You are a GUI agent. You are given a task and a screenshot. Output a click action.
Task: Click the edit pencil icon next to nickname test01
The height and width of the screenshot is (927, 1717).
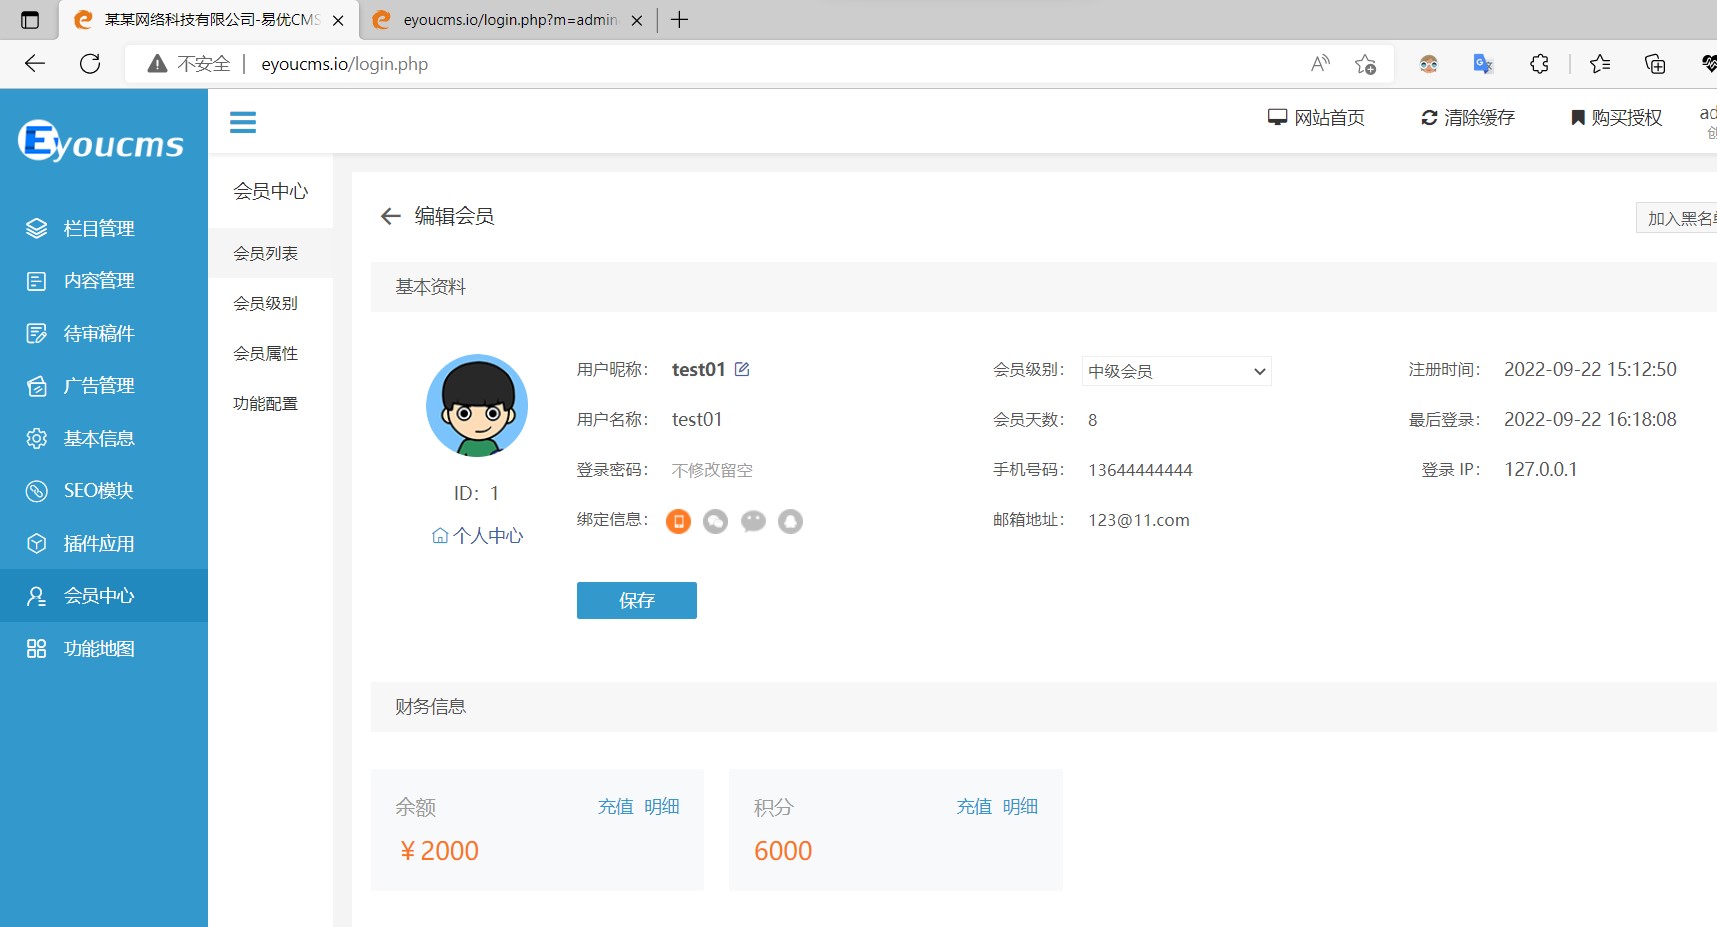pos(742,369)
